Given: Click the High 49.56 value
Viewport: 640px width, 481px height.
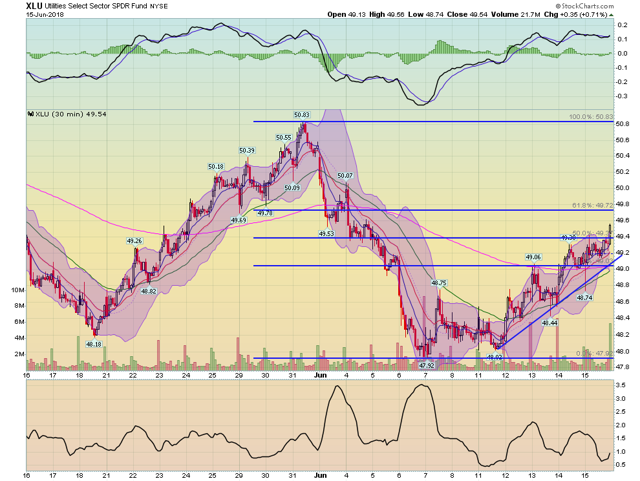Looking at the screenshot, I should click(387, 14).
